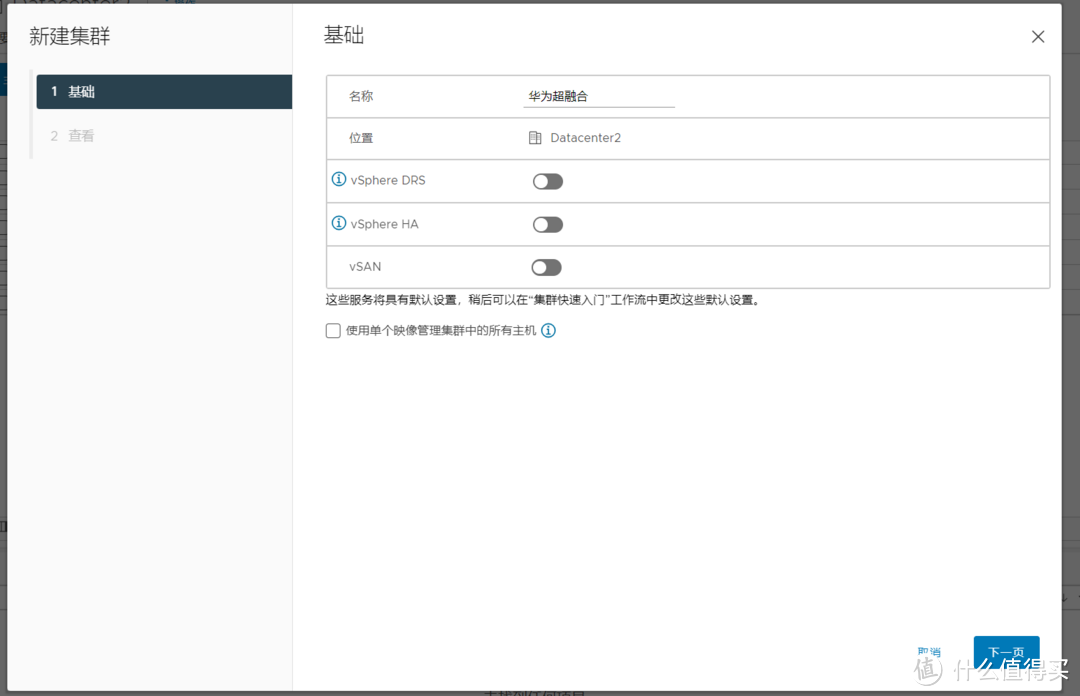The image size is (1080, 696).
Task: Turn on the vSAN toggle
Action: pyautogui.click(x=547, y=267)
